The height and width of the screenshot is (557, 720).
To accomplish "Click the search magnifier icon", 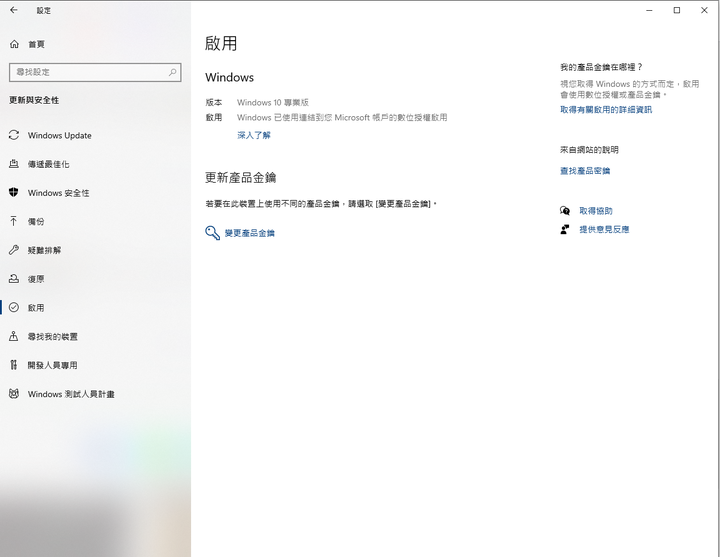I will pyautogui.click(x=173, y=72).
